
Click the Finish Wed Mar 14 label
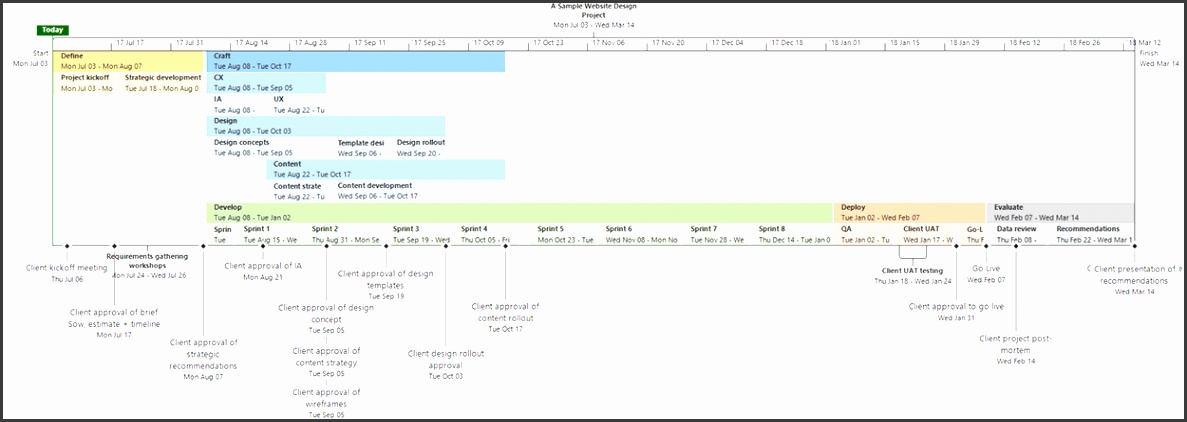1159,58
